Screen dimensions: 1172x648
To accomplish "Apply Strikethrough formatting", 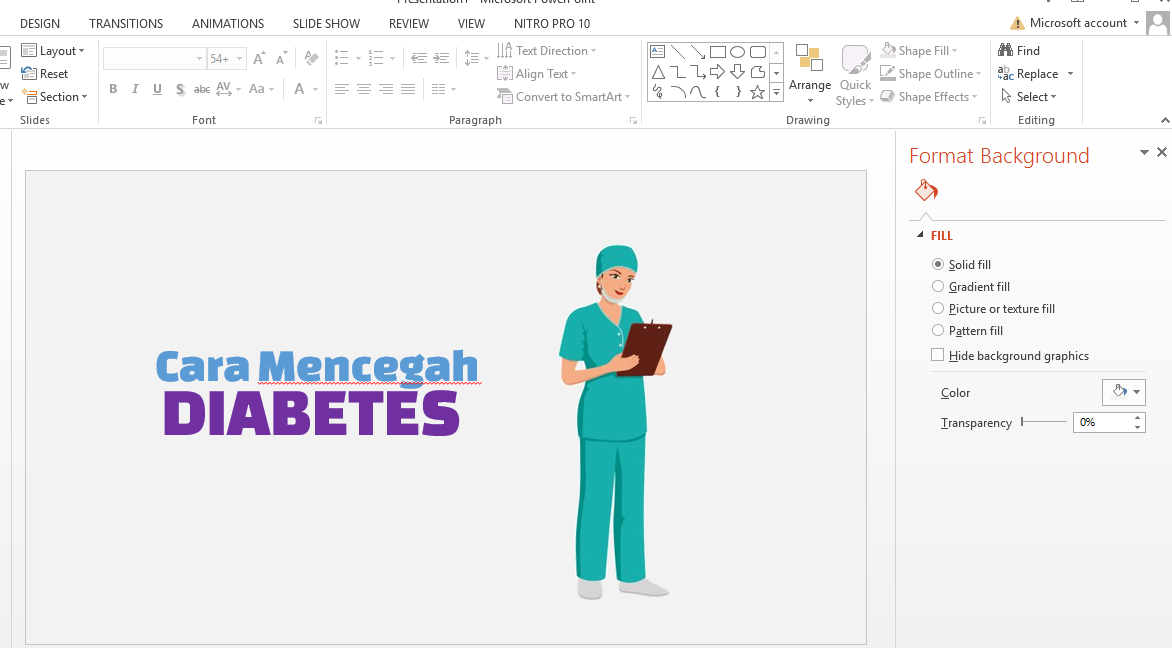I will (202, 89).
